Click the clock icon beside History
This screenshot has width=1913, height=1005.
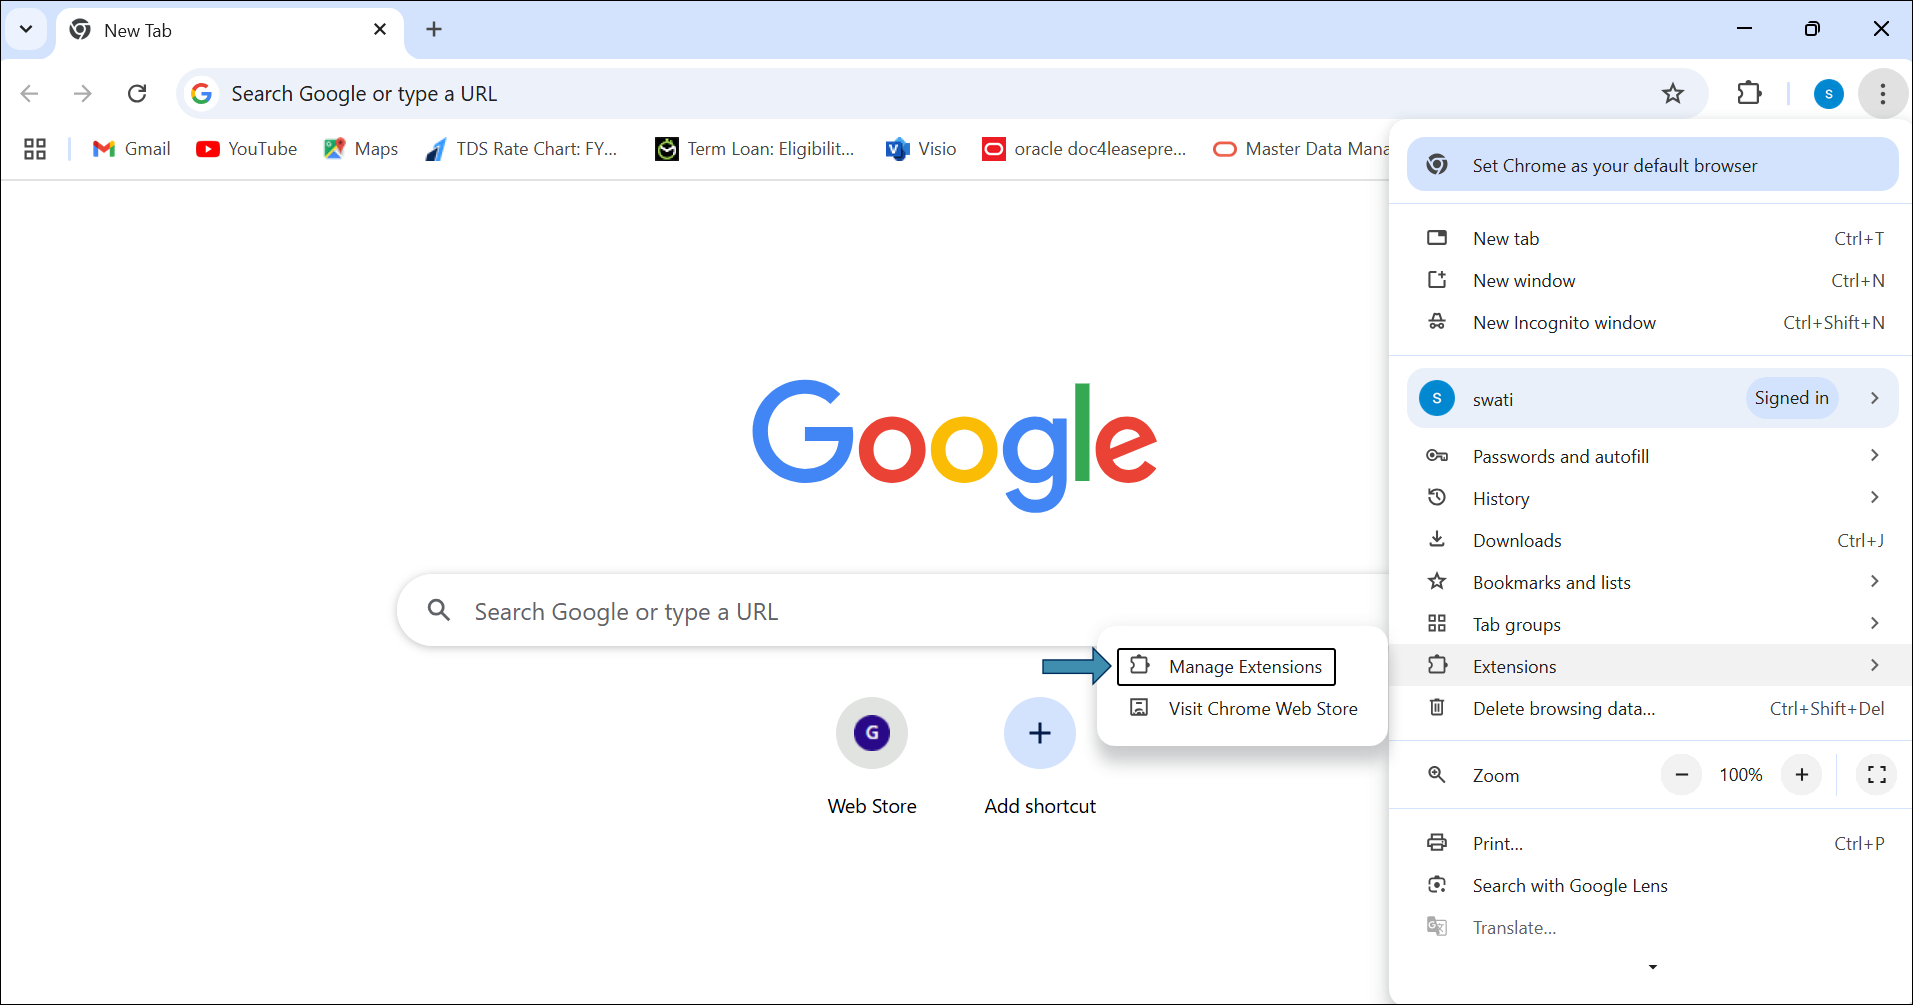click(x=1437, y=497)
